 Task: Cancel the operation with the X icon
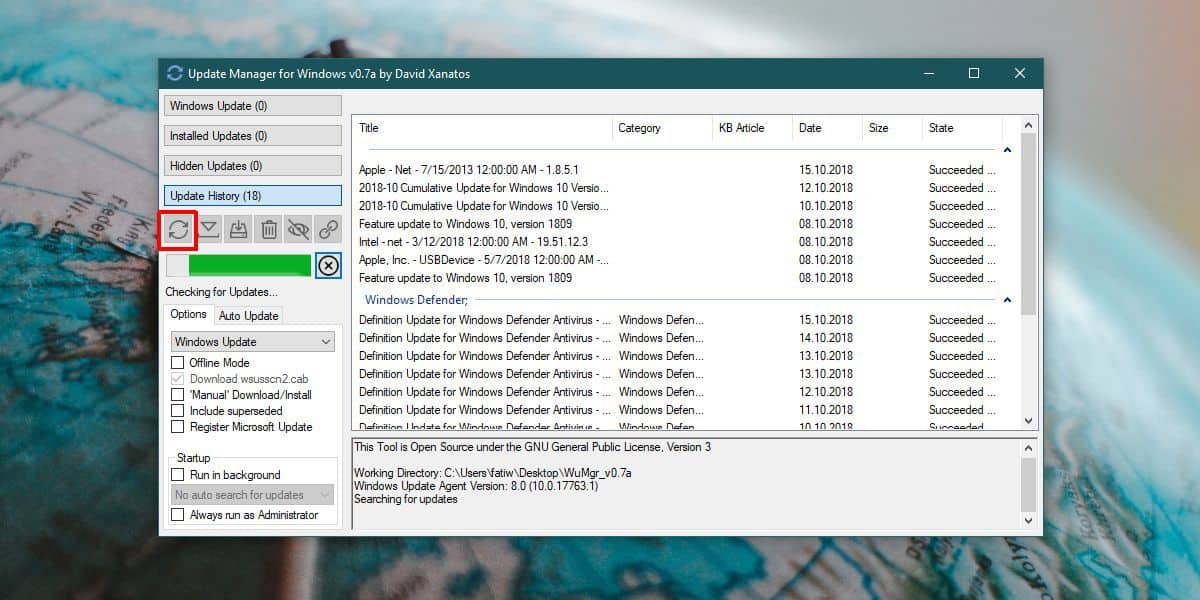[328, 266]
